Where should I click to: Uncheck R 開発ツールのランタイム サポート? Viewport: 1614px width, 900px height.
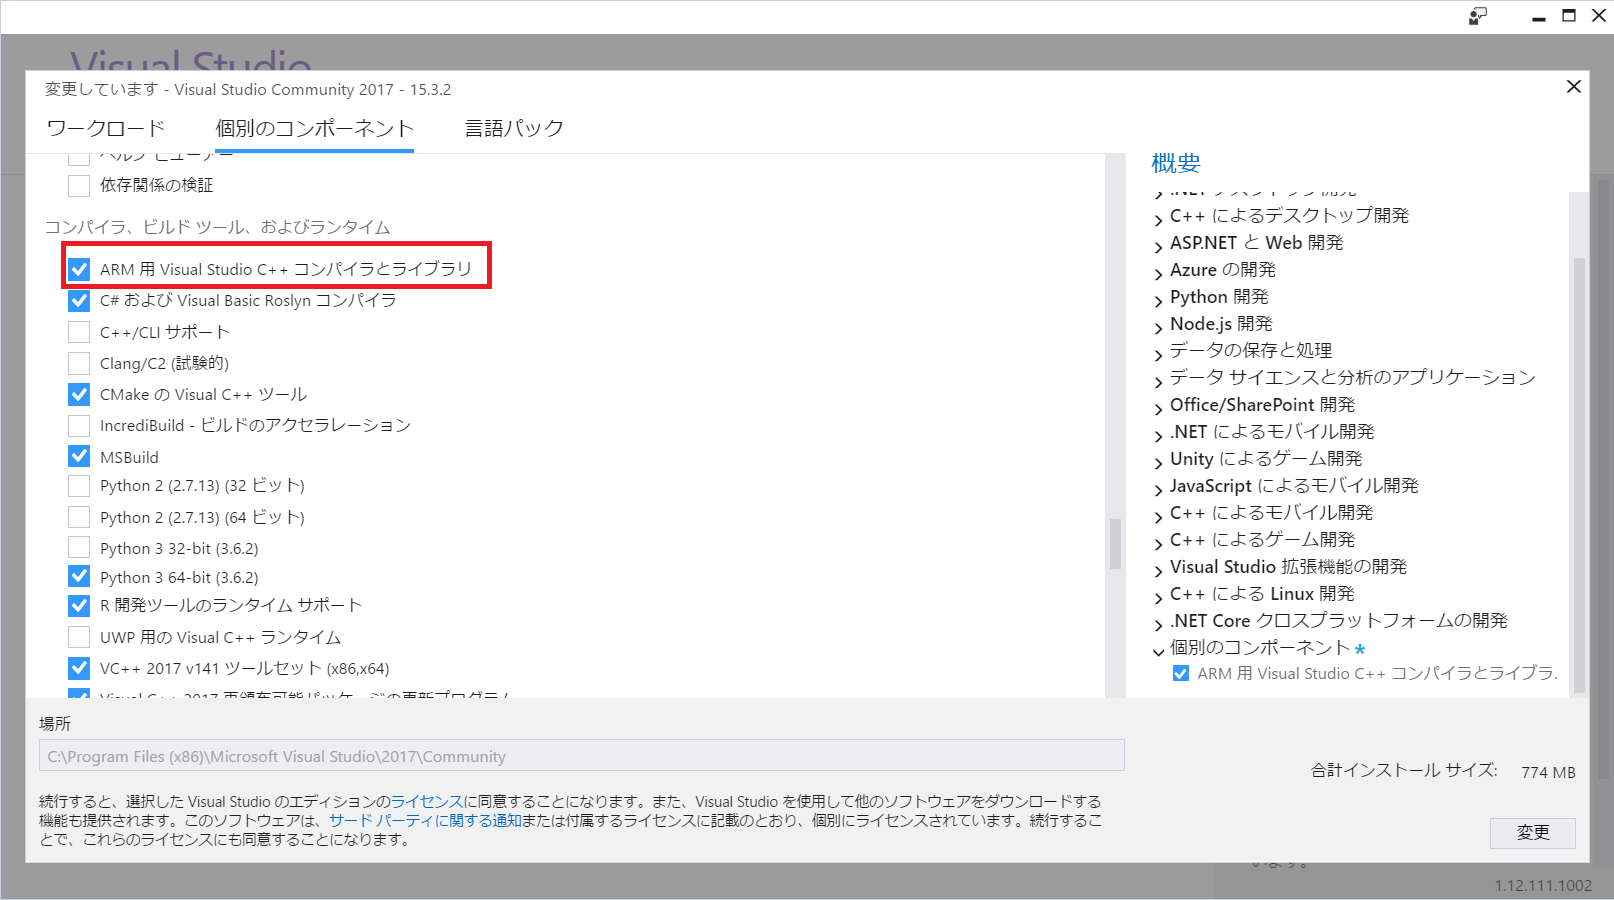(79, 605)
